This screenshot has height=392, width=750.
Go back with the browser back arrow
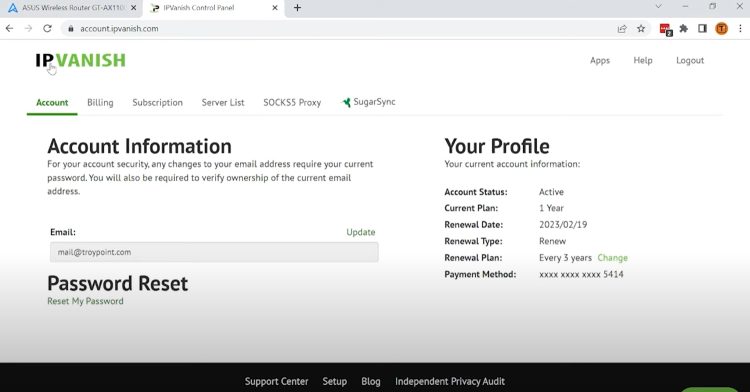[x=10, y=29]
